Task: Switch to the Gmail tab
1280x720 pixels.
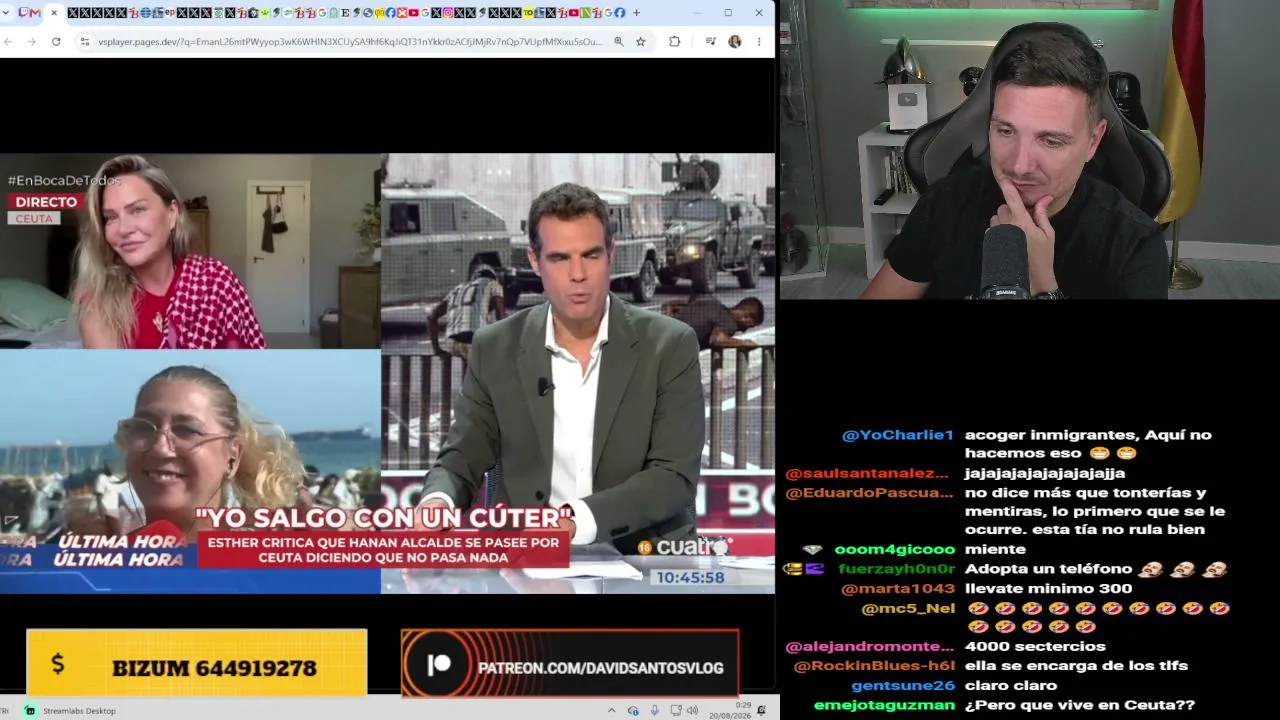Action: point(36,13)
